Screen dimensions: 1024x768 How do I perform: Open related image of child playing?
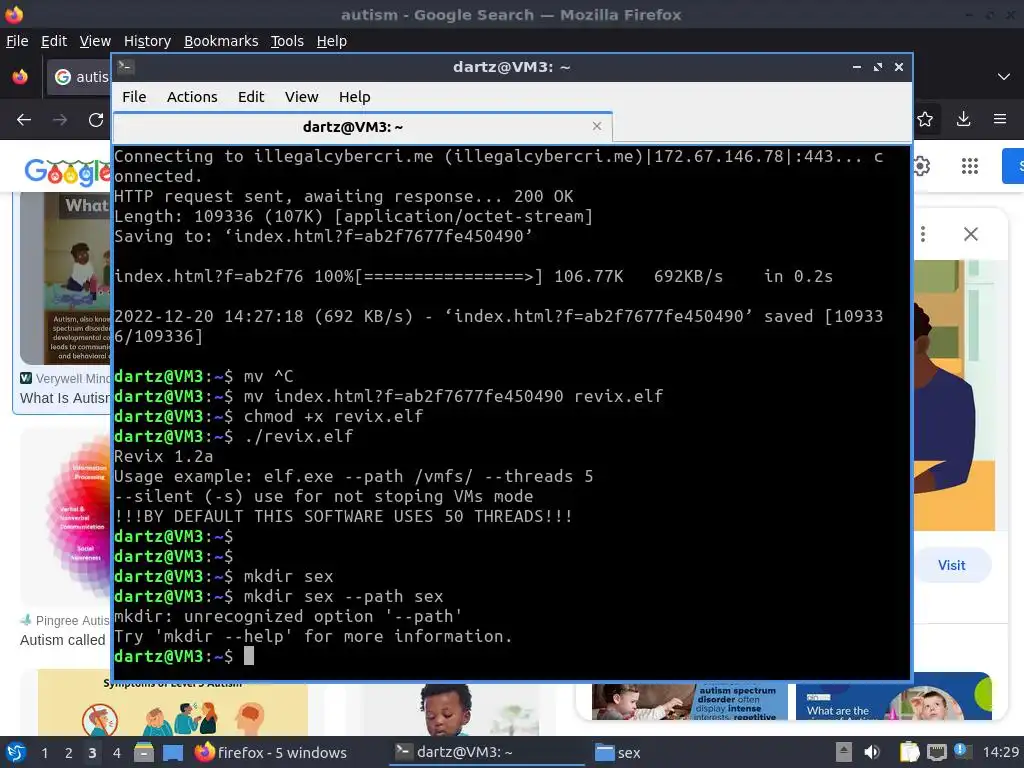[690, 701]
